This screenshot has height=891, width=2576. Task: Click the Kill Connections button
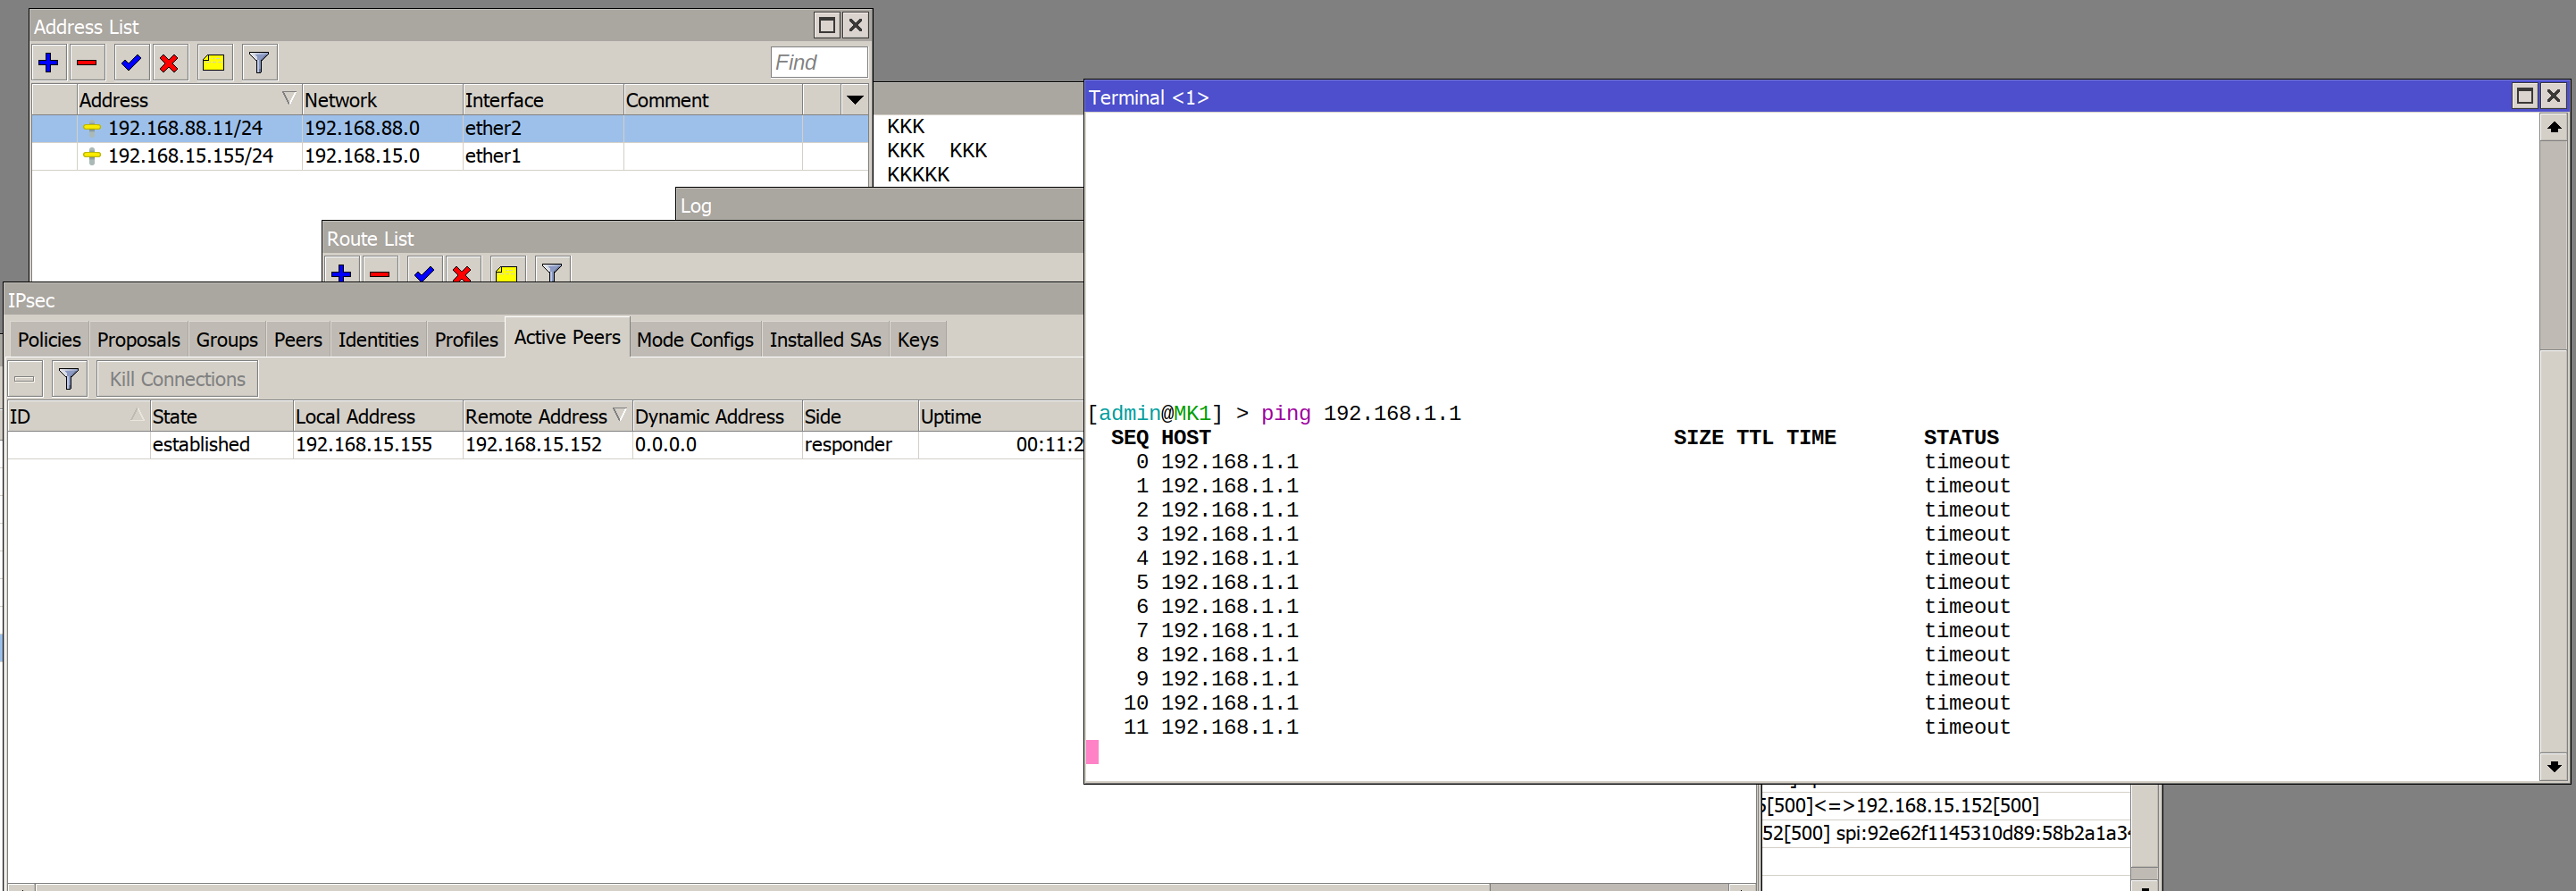177,379
